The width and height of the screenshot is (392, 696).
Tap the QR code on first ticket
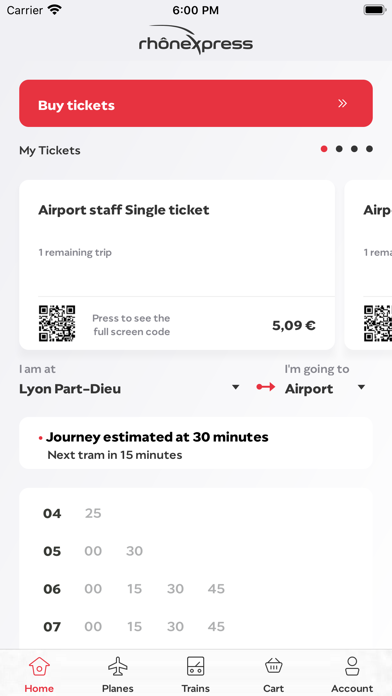coord(57,323)
